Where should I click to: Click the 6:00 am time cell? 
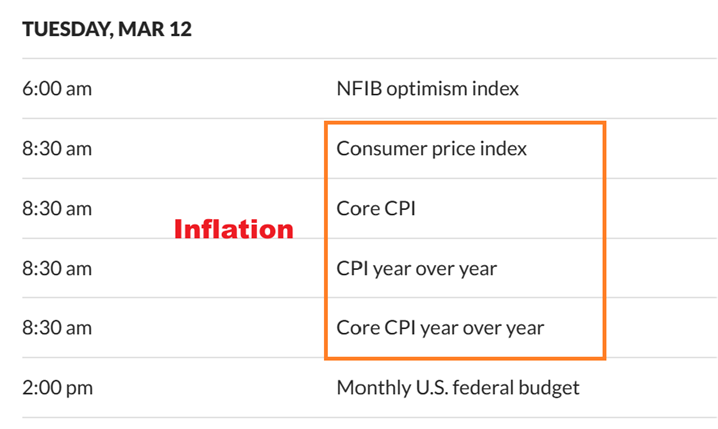57,88
